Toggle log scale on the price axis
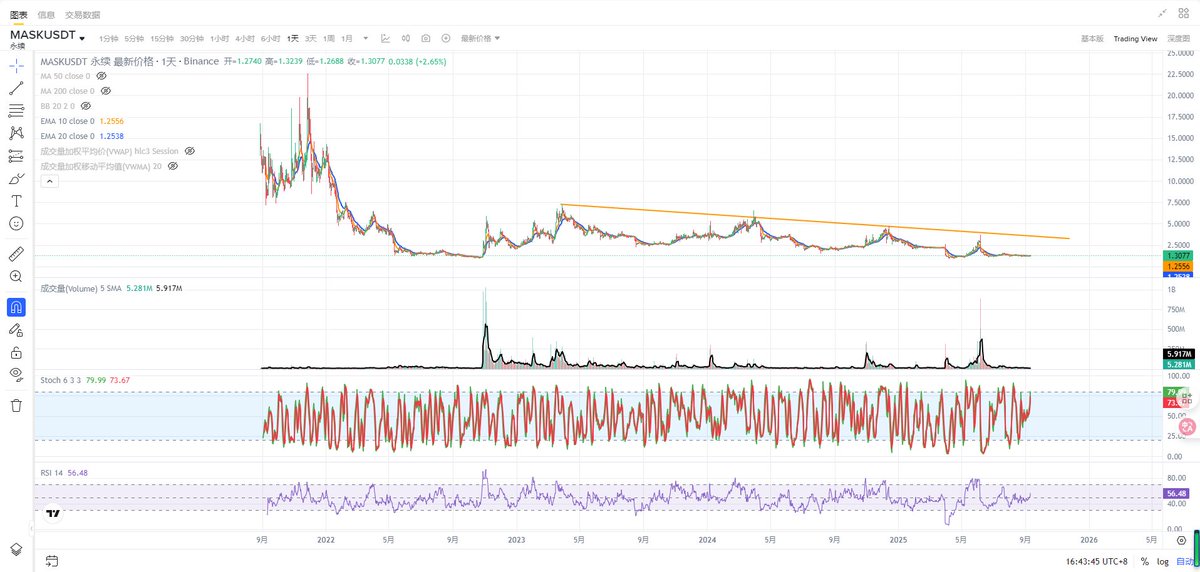Screen dimensions: 1200x572 click(1161, 561)
